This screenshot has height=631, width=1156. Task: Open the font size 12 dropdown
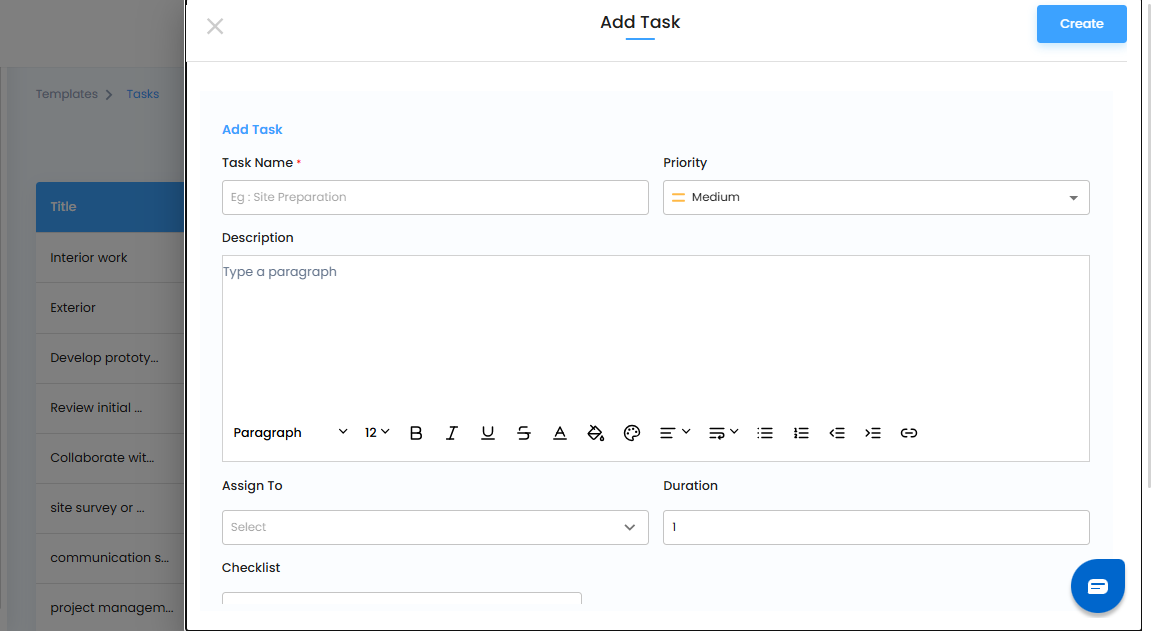(x=377, y=433)
